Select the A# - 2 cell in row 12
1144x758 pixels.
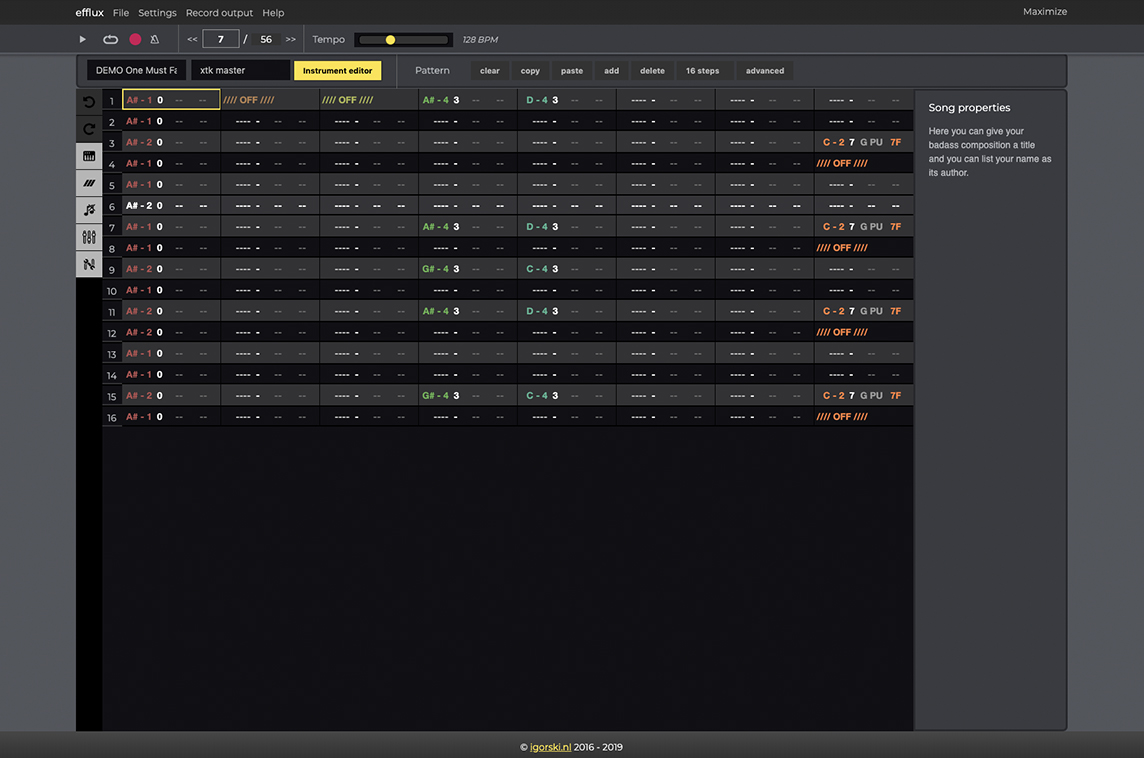tap(171, 333)
